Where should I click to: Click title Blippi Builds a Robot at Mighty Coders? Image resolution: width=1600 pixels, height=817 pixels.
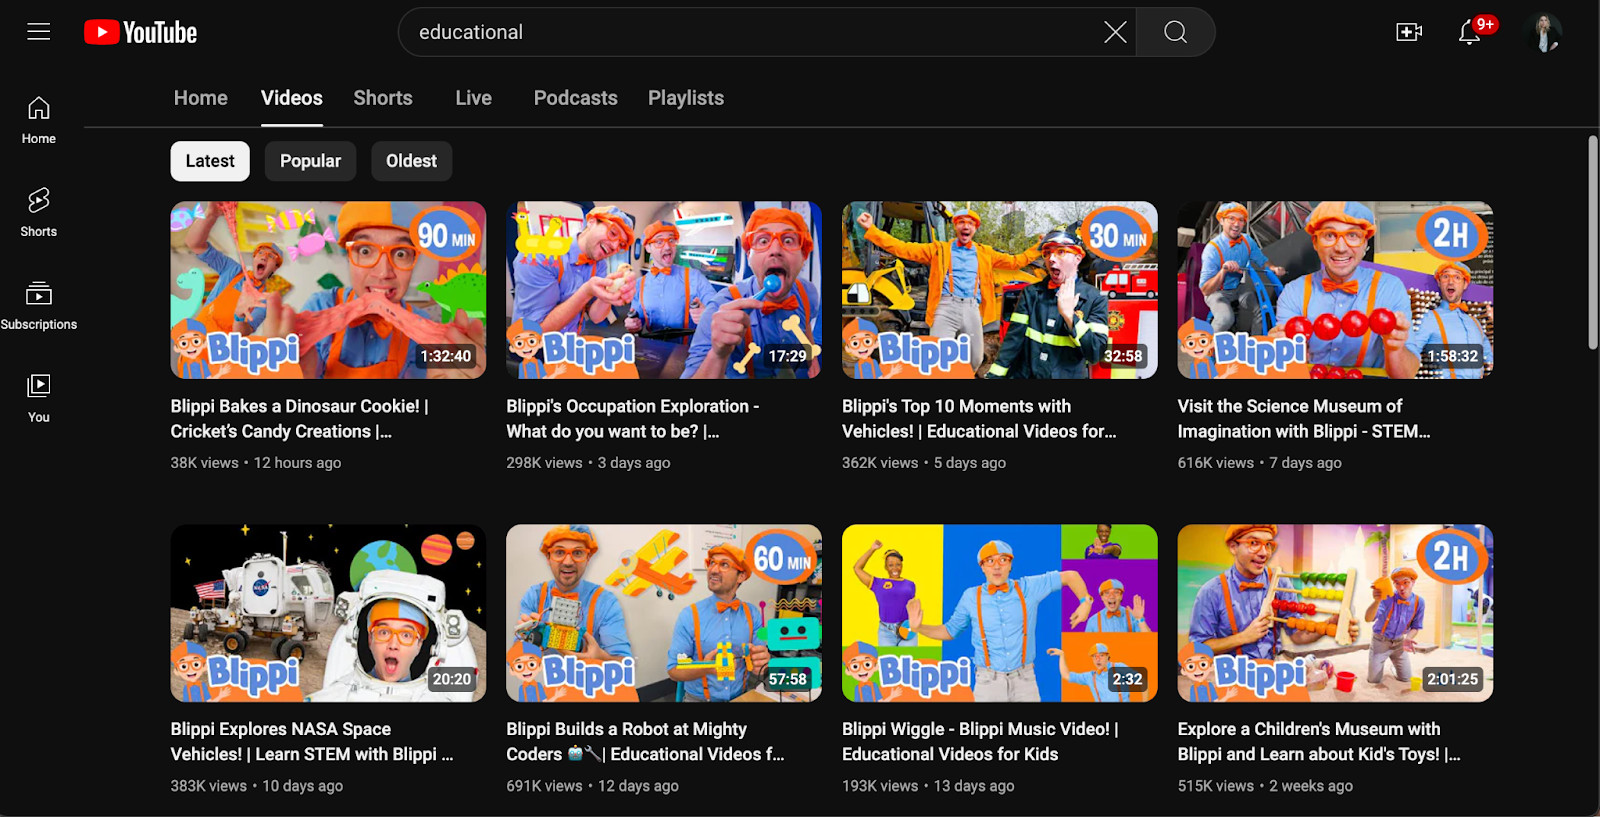645,742
